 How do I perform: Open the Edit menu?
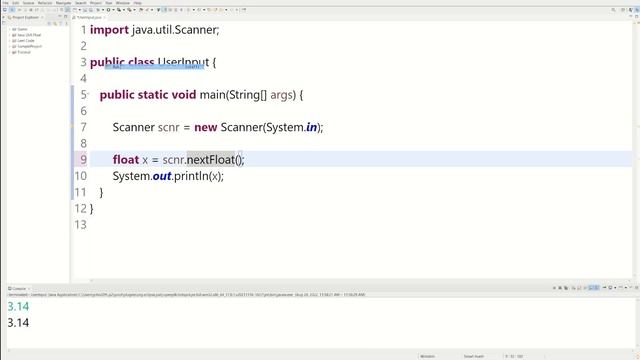click(16, 3)
